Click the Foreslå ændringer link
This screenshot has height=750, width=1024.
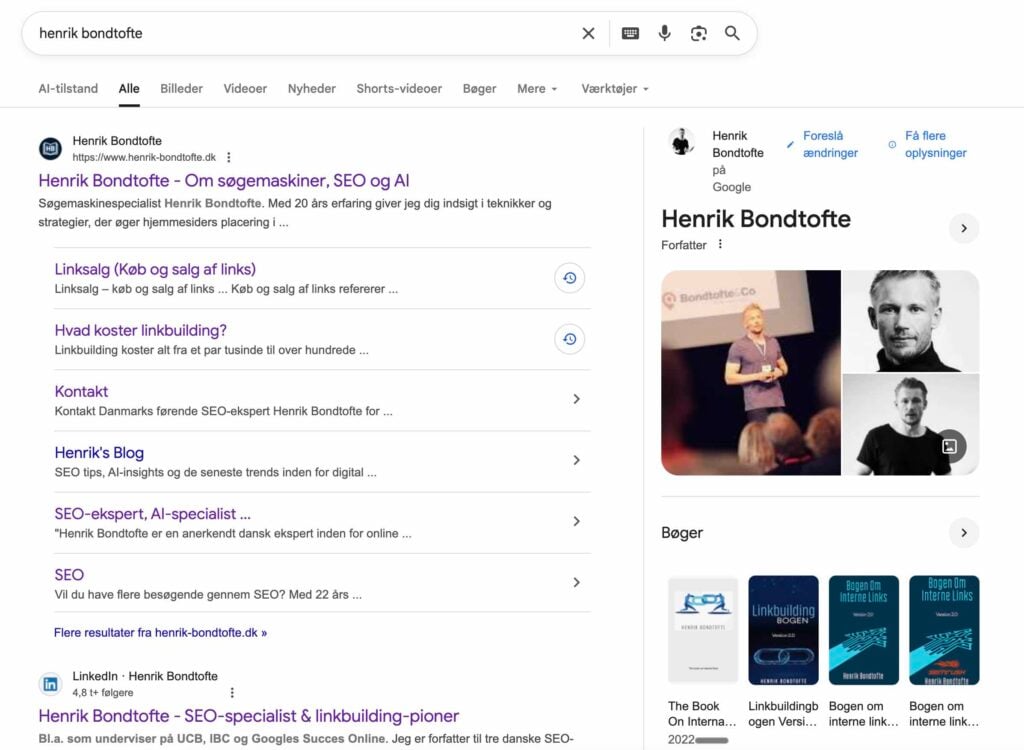(829, 144)
